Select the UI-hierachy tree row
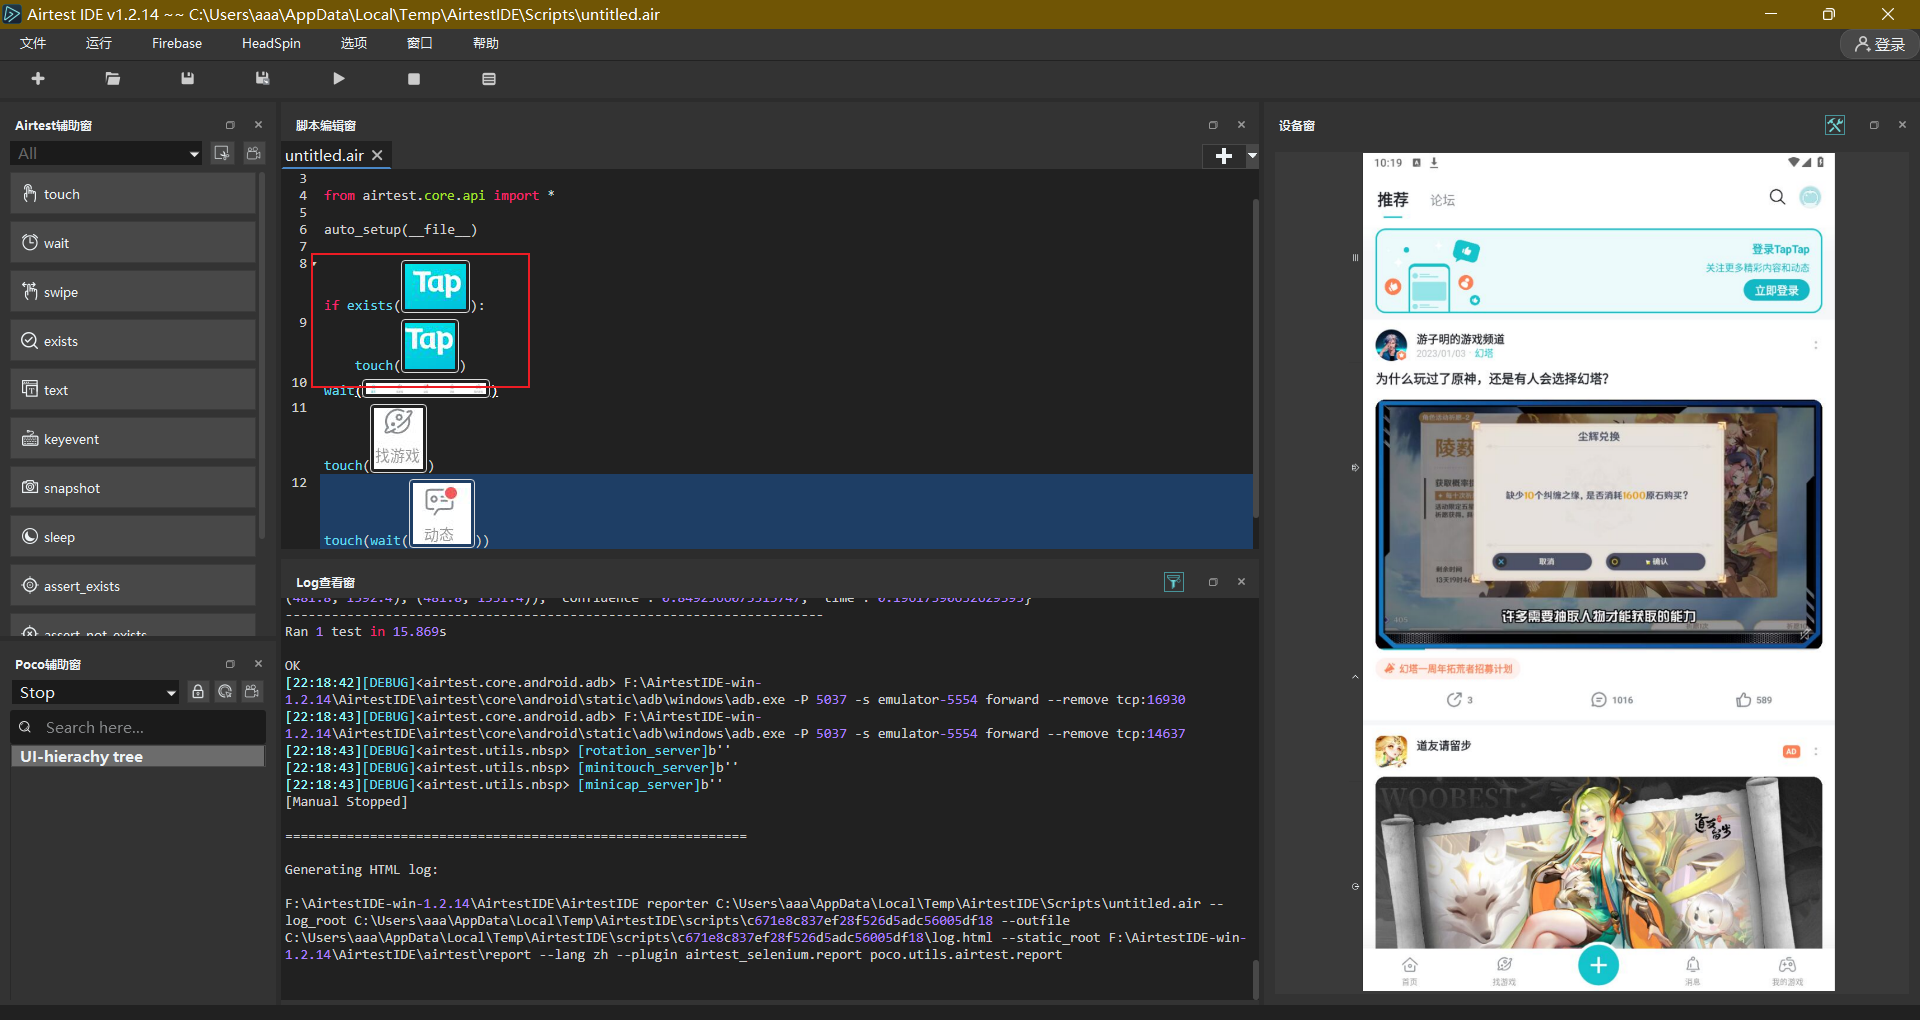The height and width of the screenshot is (1020, 1920). click(138, 757)
